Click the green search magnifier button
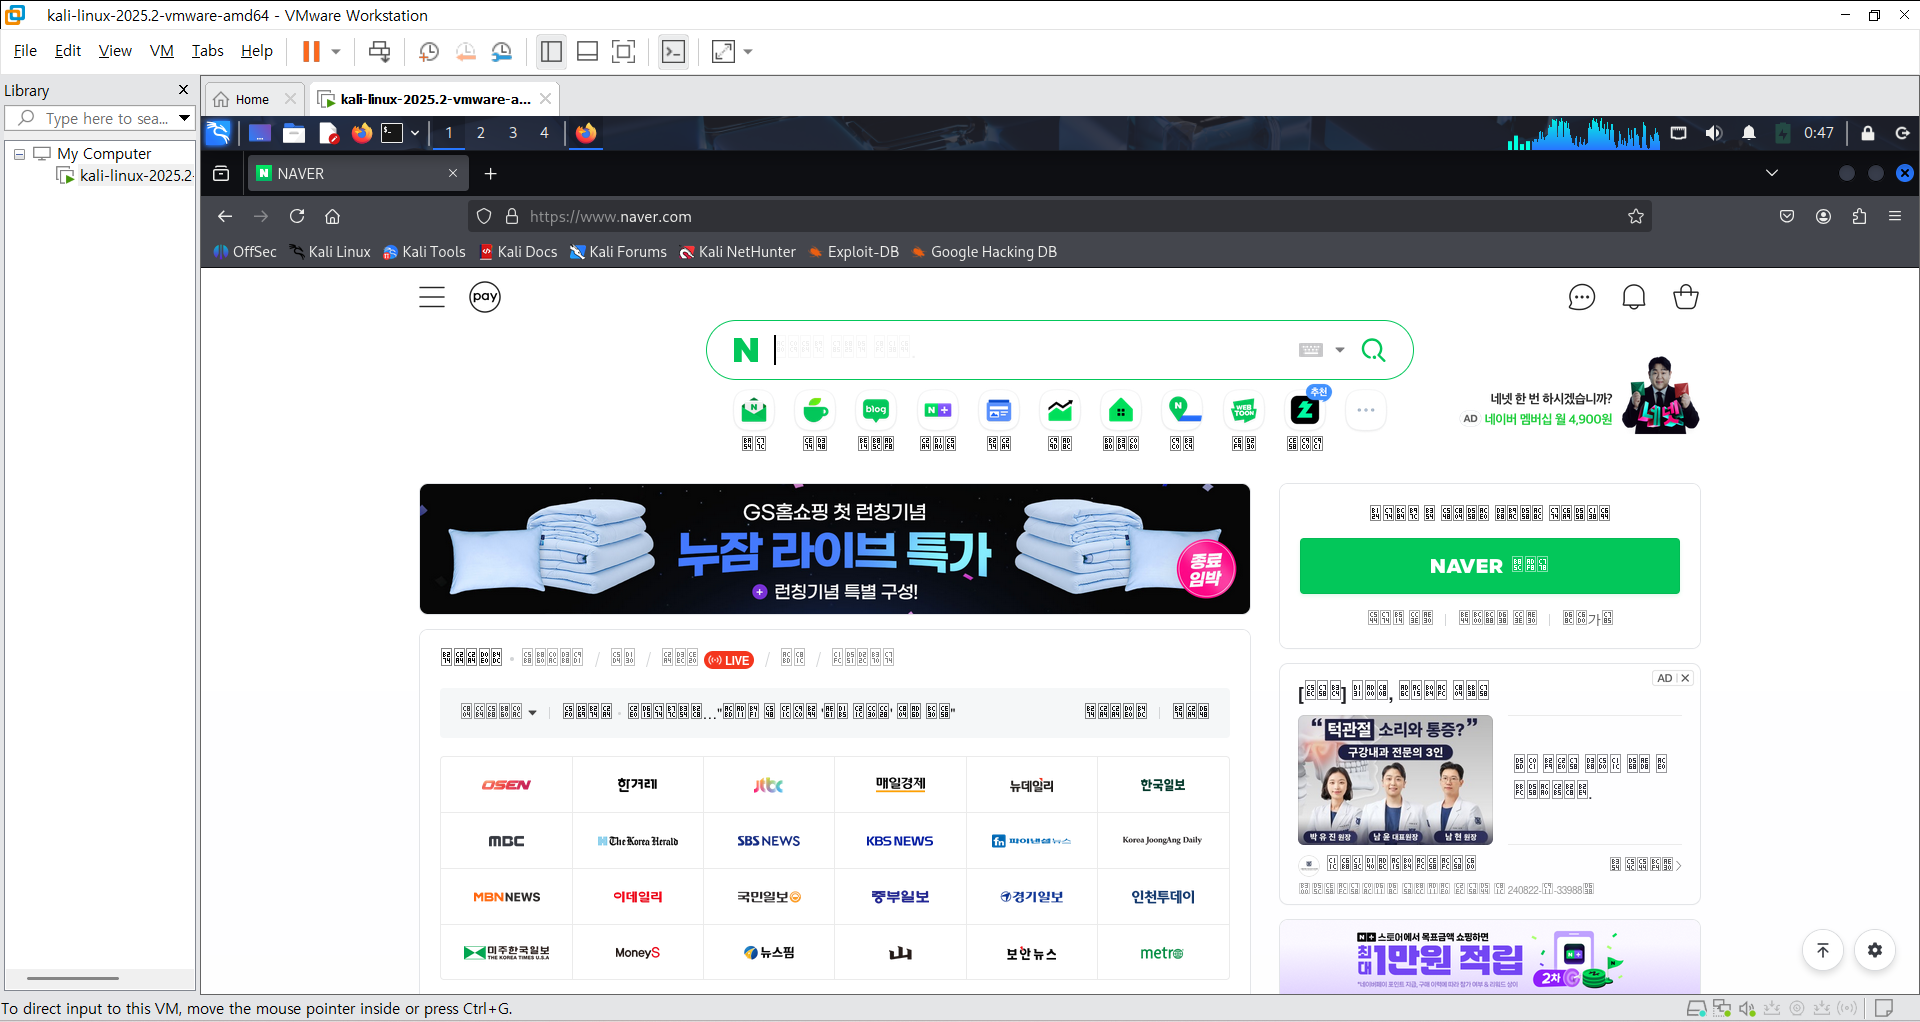 point(1374,350)
